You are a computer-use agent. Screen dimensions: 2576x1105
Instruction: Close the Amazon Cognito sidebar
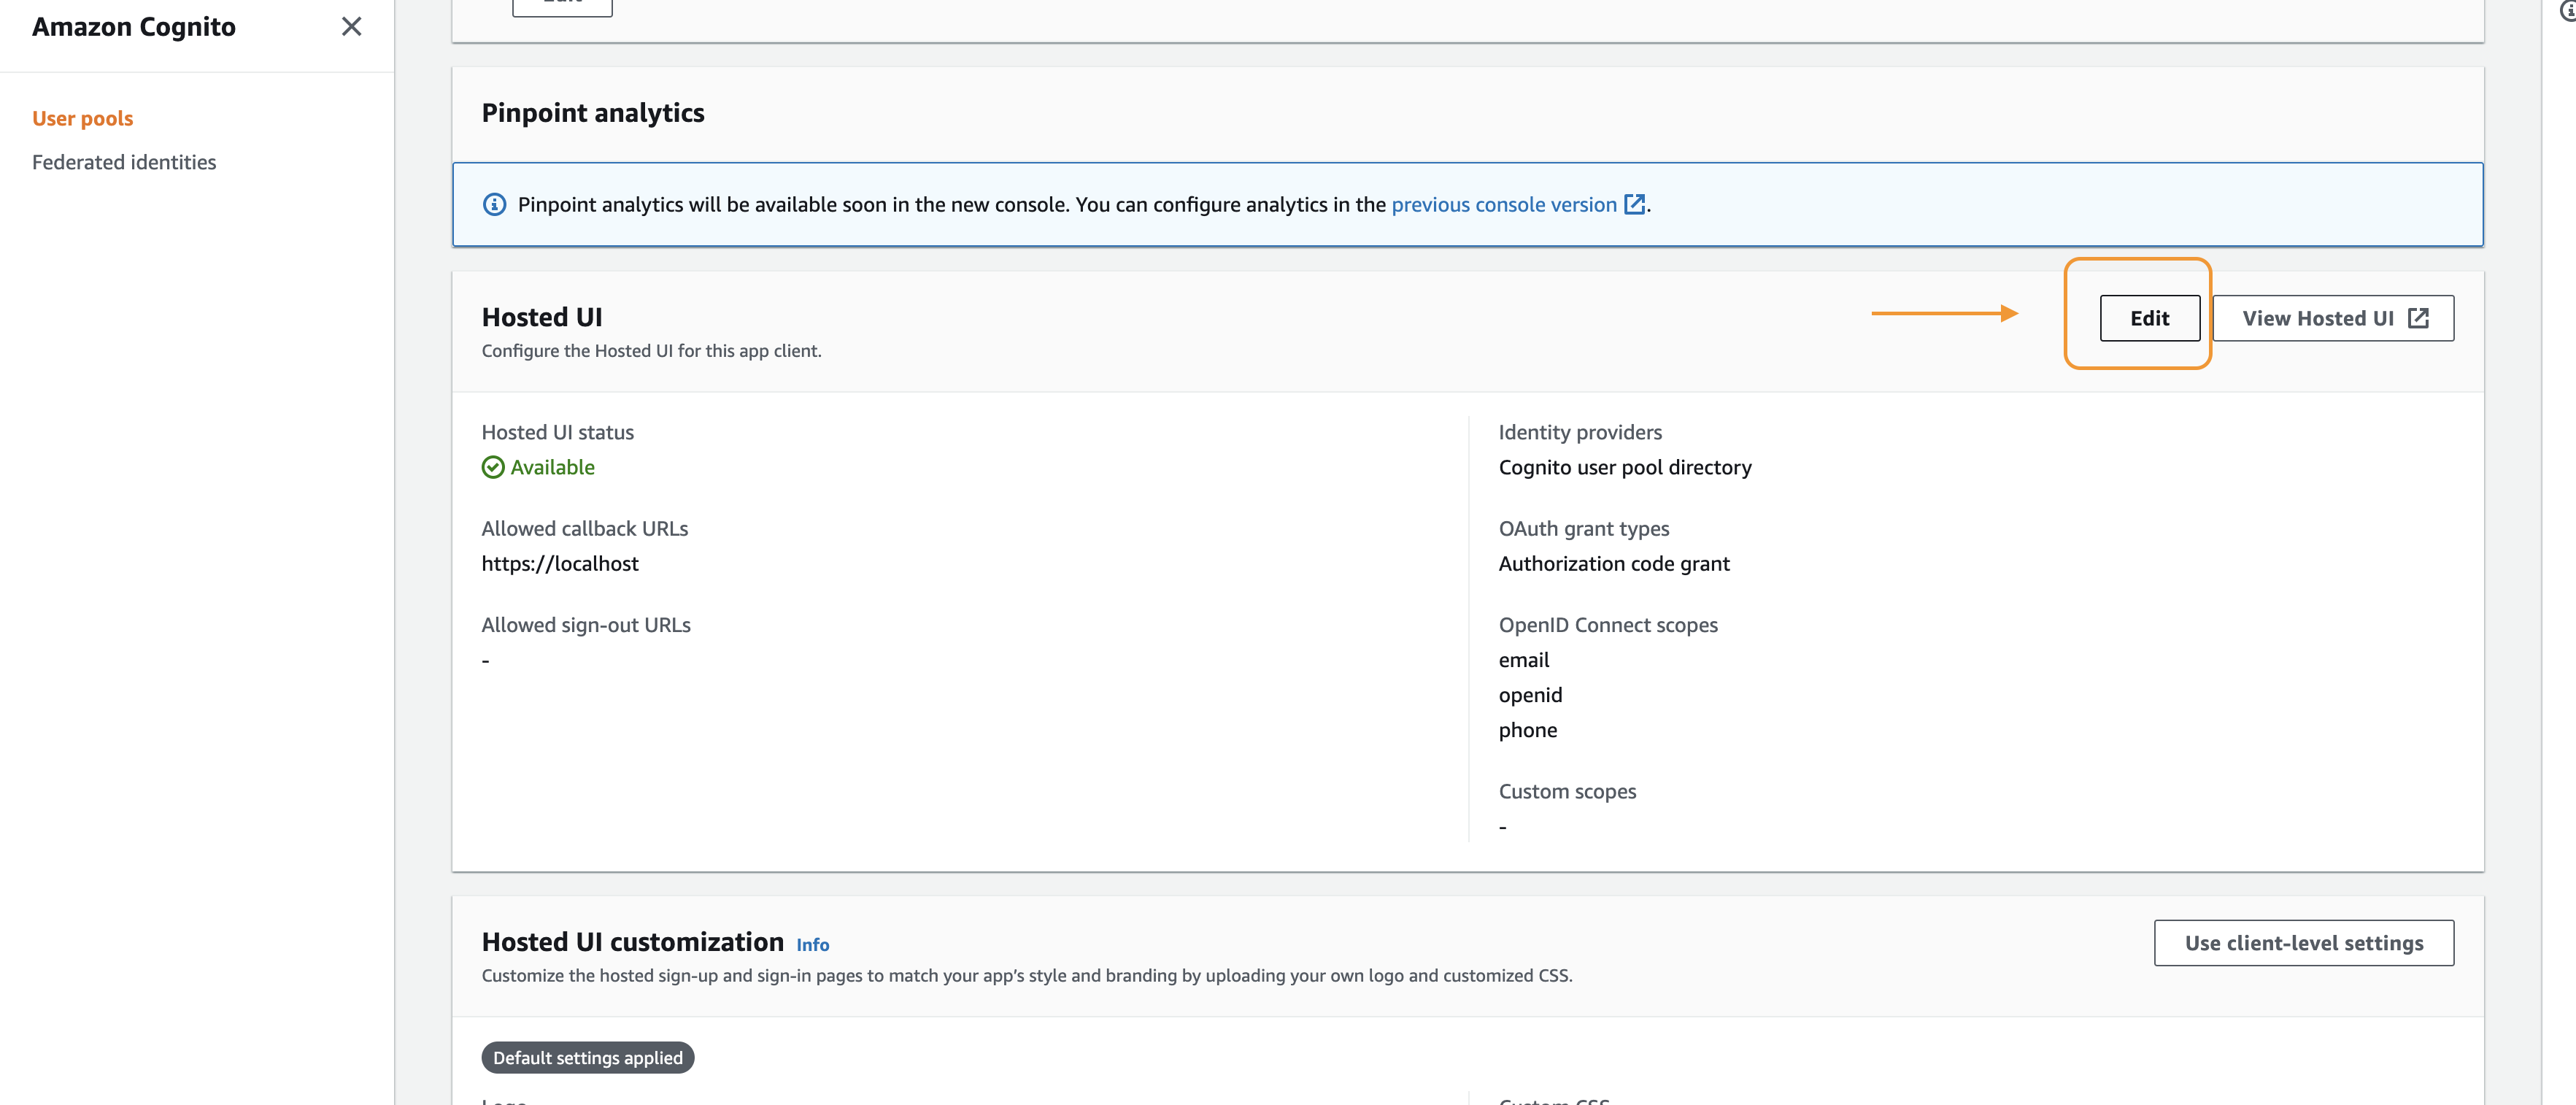[x=351, y=27]
